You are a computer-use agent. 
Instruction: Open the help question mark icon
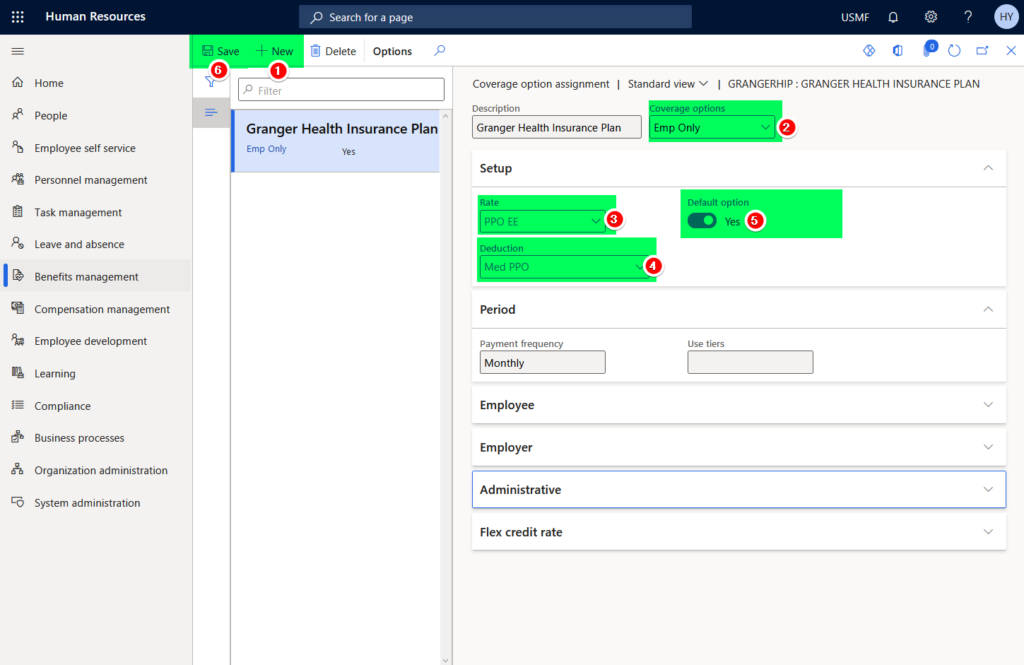pyautogui.click(x=968, y=17)
